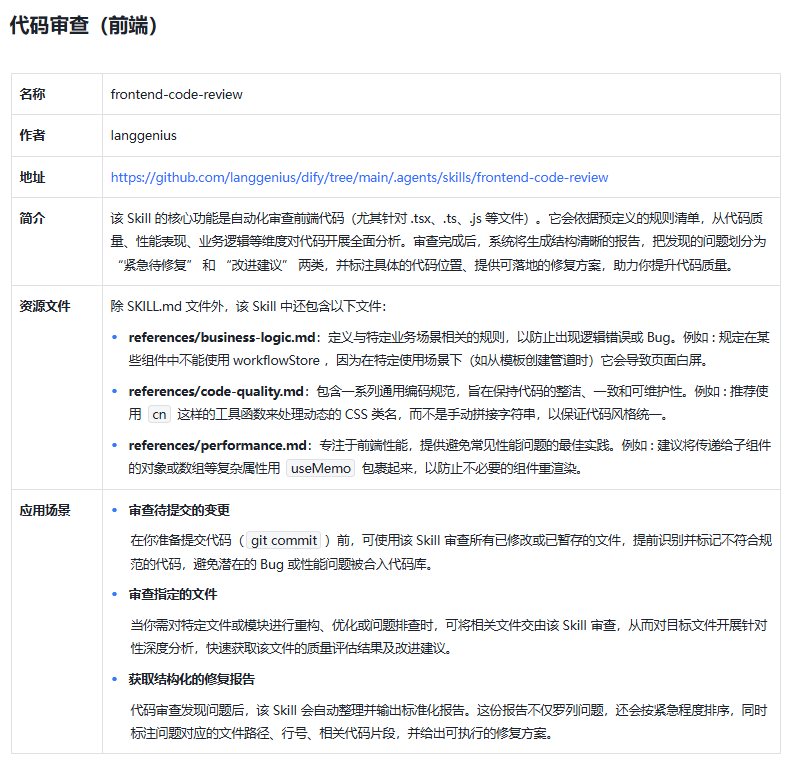Select the bullet heading 审查指定的文件
This screenshot has width=790, height=763.
tap(173, 594)
